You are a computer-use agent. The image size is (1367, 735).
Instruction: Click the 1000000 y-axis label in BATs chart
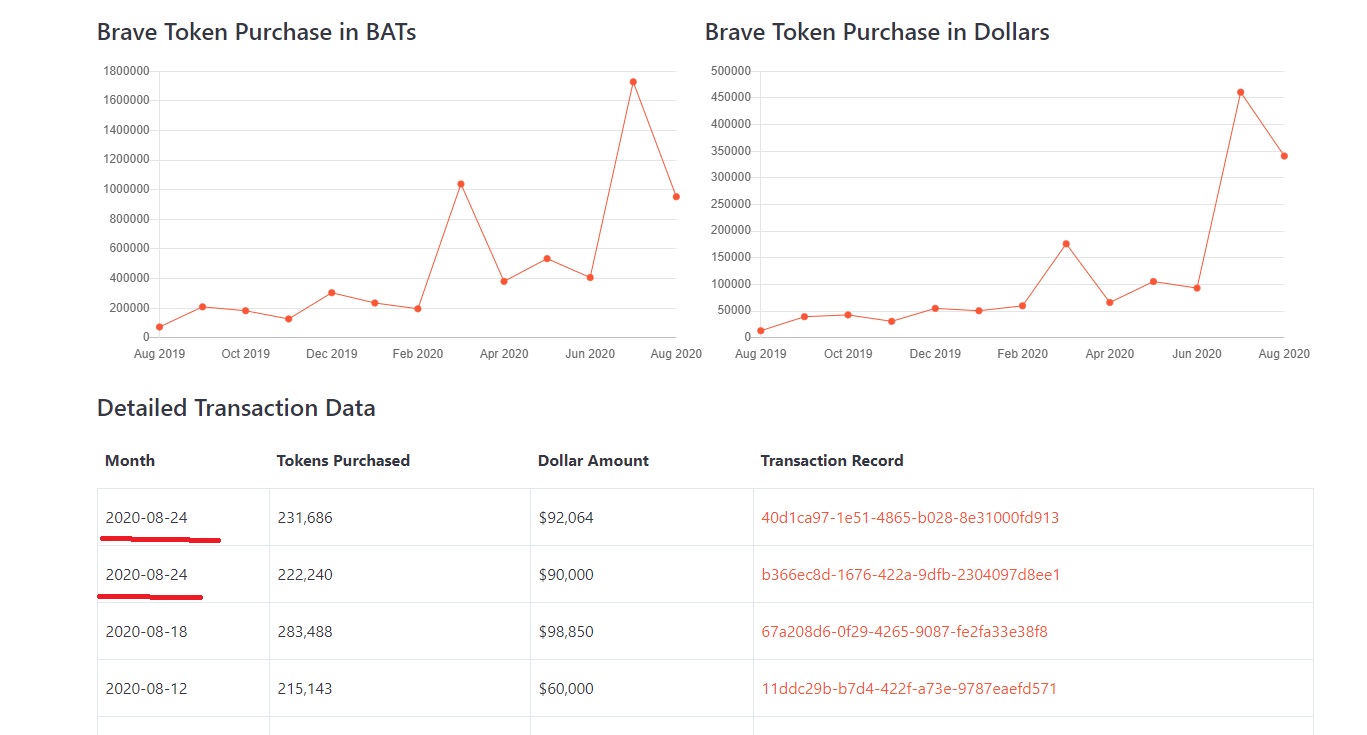click(x=126, y=189)
